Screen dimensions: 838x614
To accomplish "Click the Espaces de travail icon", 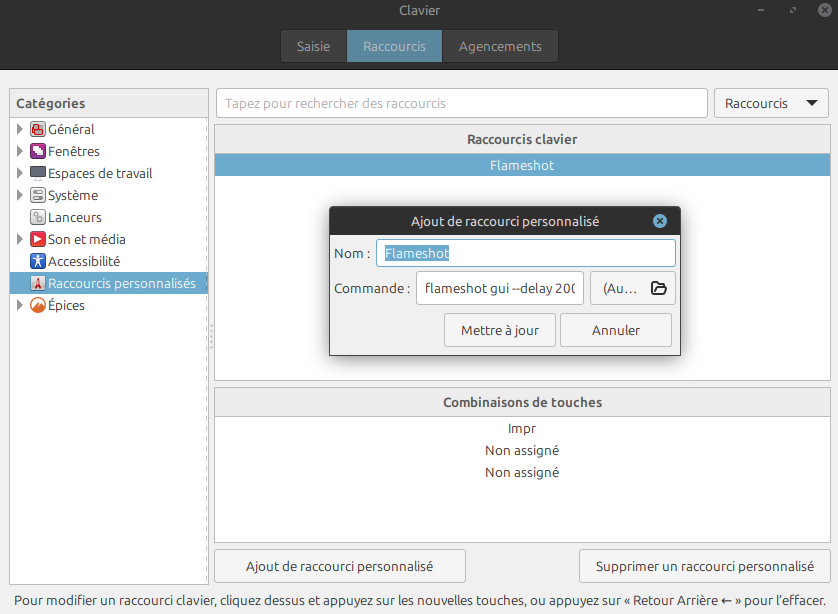I will coord(38,173).
